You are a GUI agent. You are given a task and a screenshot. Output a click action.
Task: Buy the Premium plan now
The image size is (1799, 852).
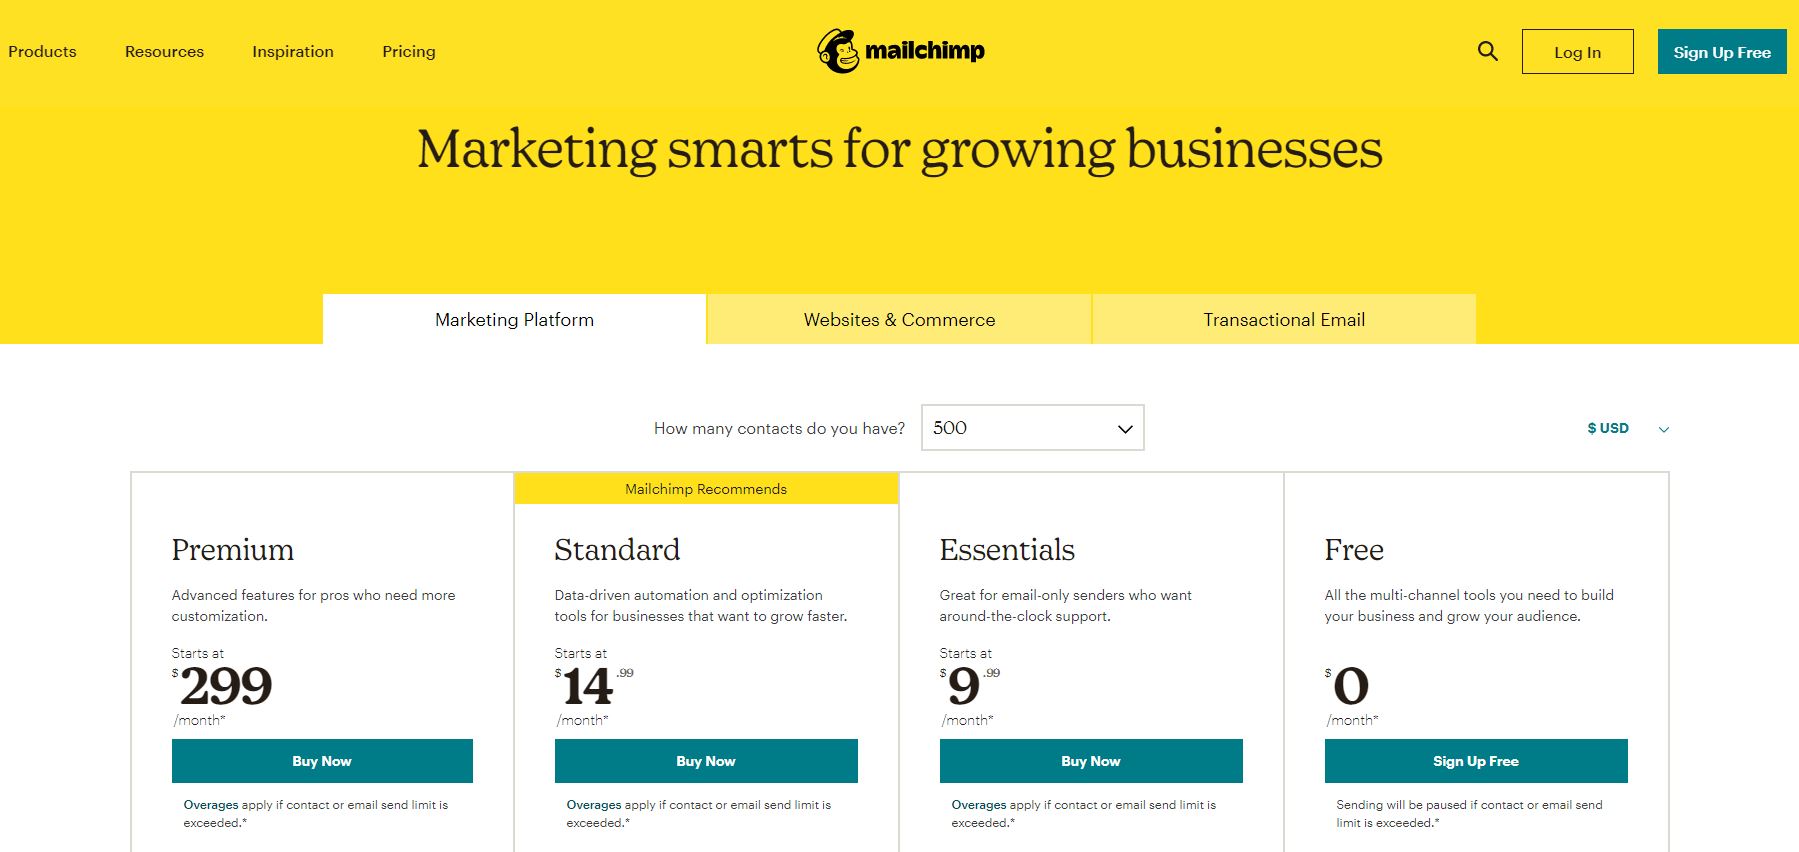coord(322,761)
